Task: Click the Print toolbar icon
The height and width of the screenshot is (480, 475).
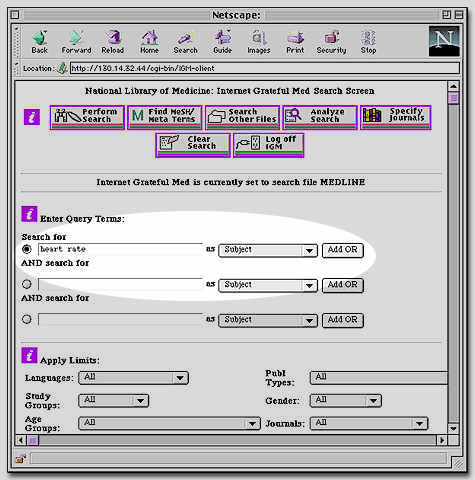Action: pos(295,42)
